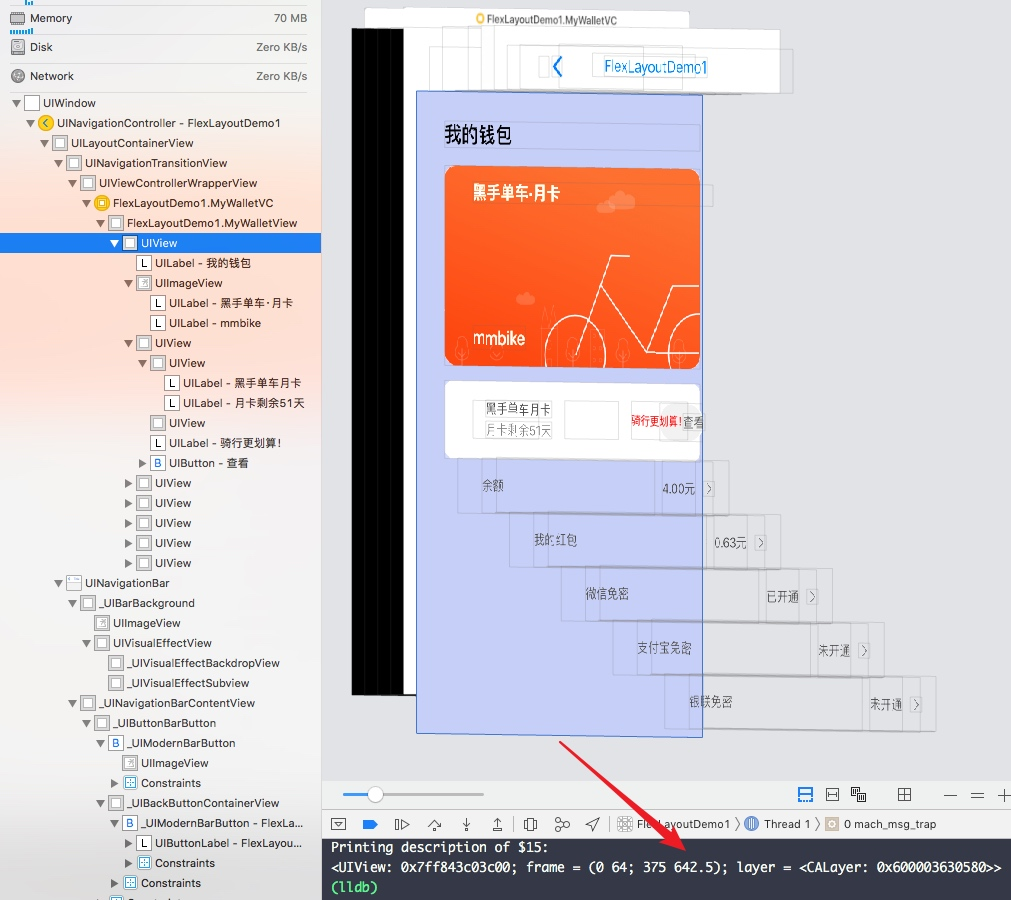
Task: Select UIButtonLabel - FlexLayou... row
Action: click(x=161, y=843)
